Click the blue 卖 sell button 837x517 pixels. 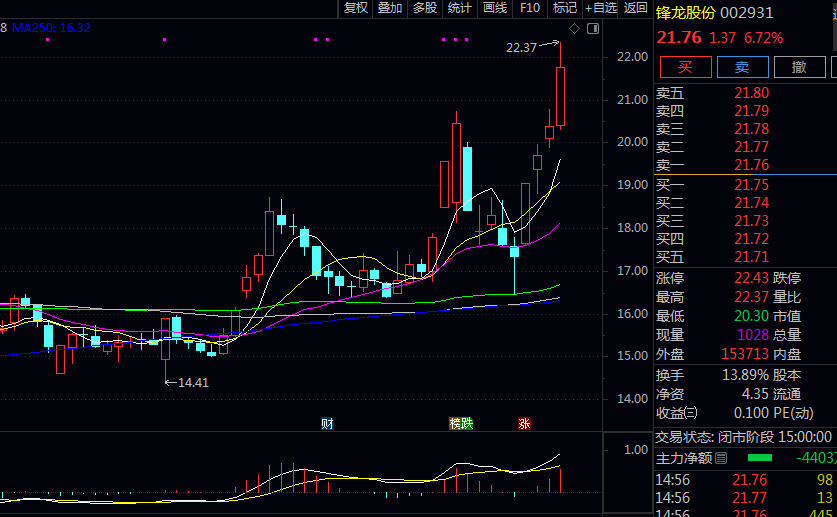742,67
